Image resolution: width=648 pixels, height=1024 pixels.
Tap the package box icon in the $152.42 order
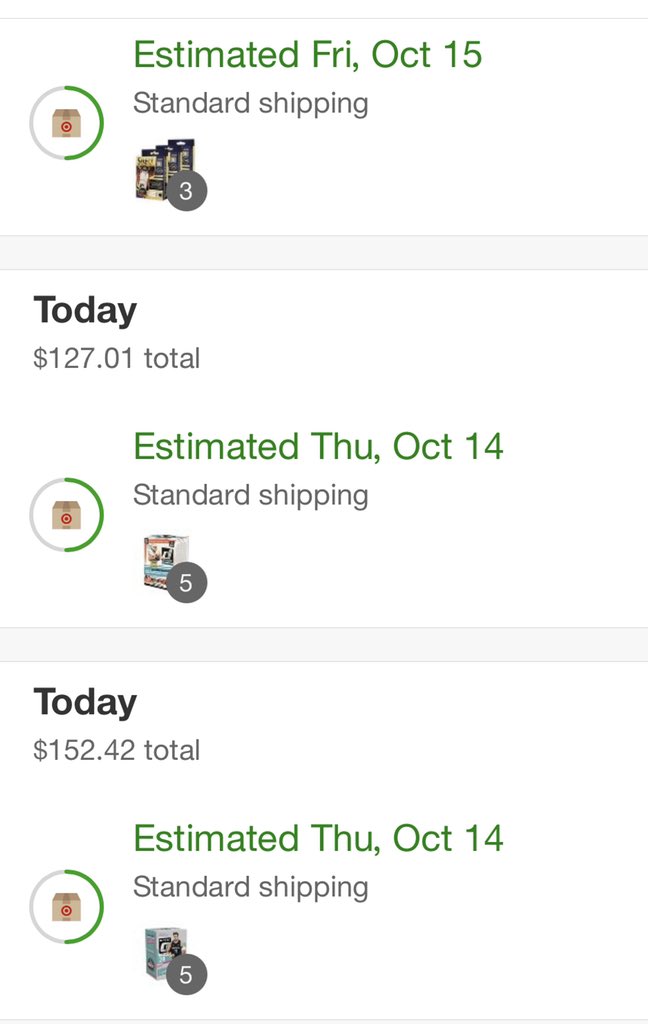coord(66,908)
